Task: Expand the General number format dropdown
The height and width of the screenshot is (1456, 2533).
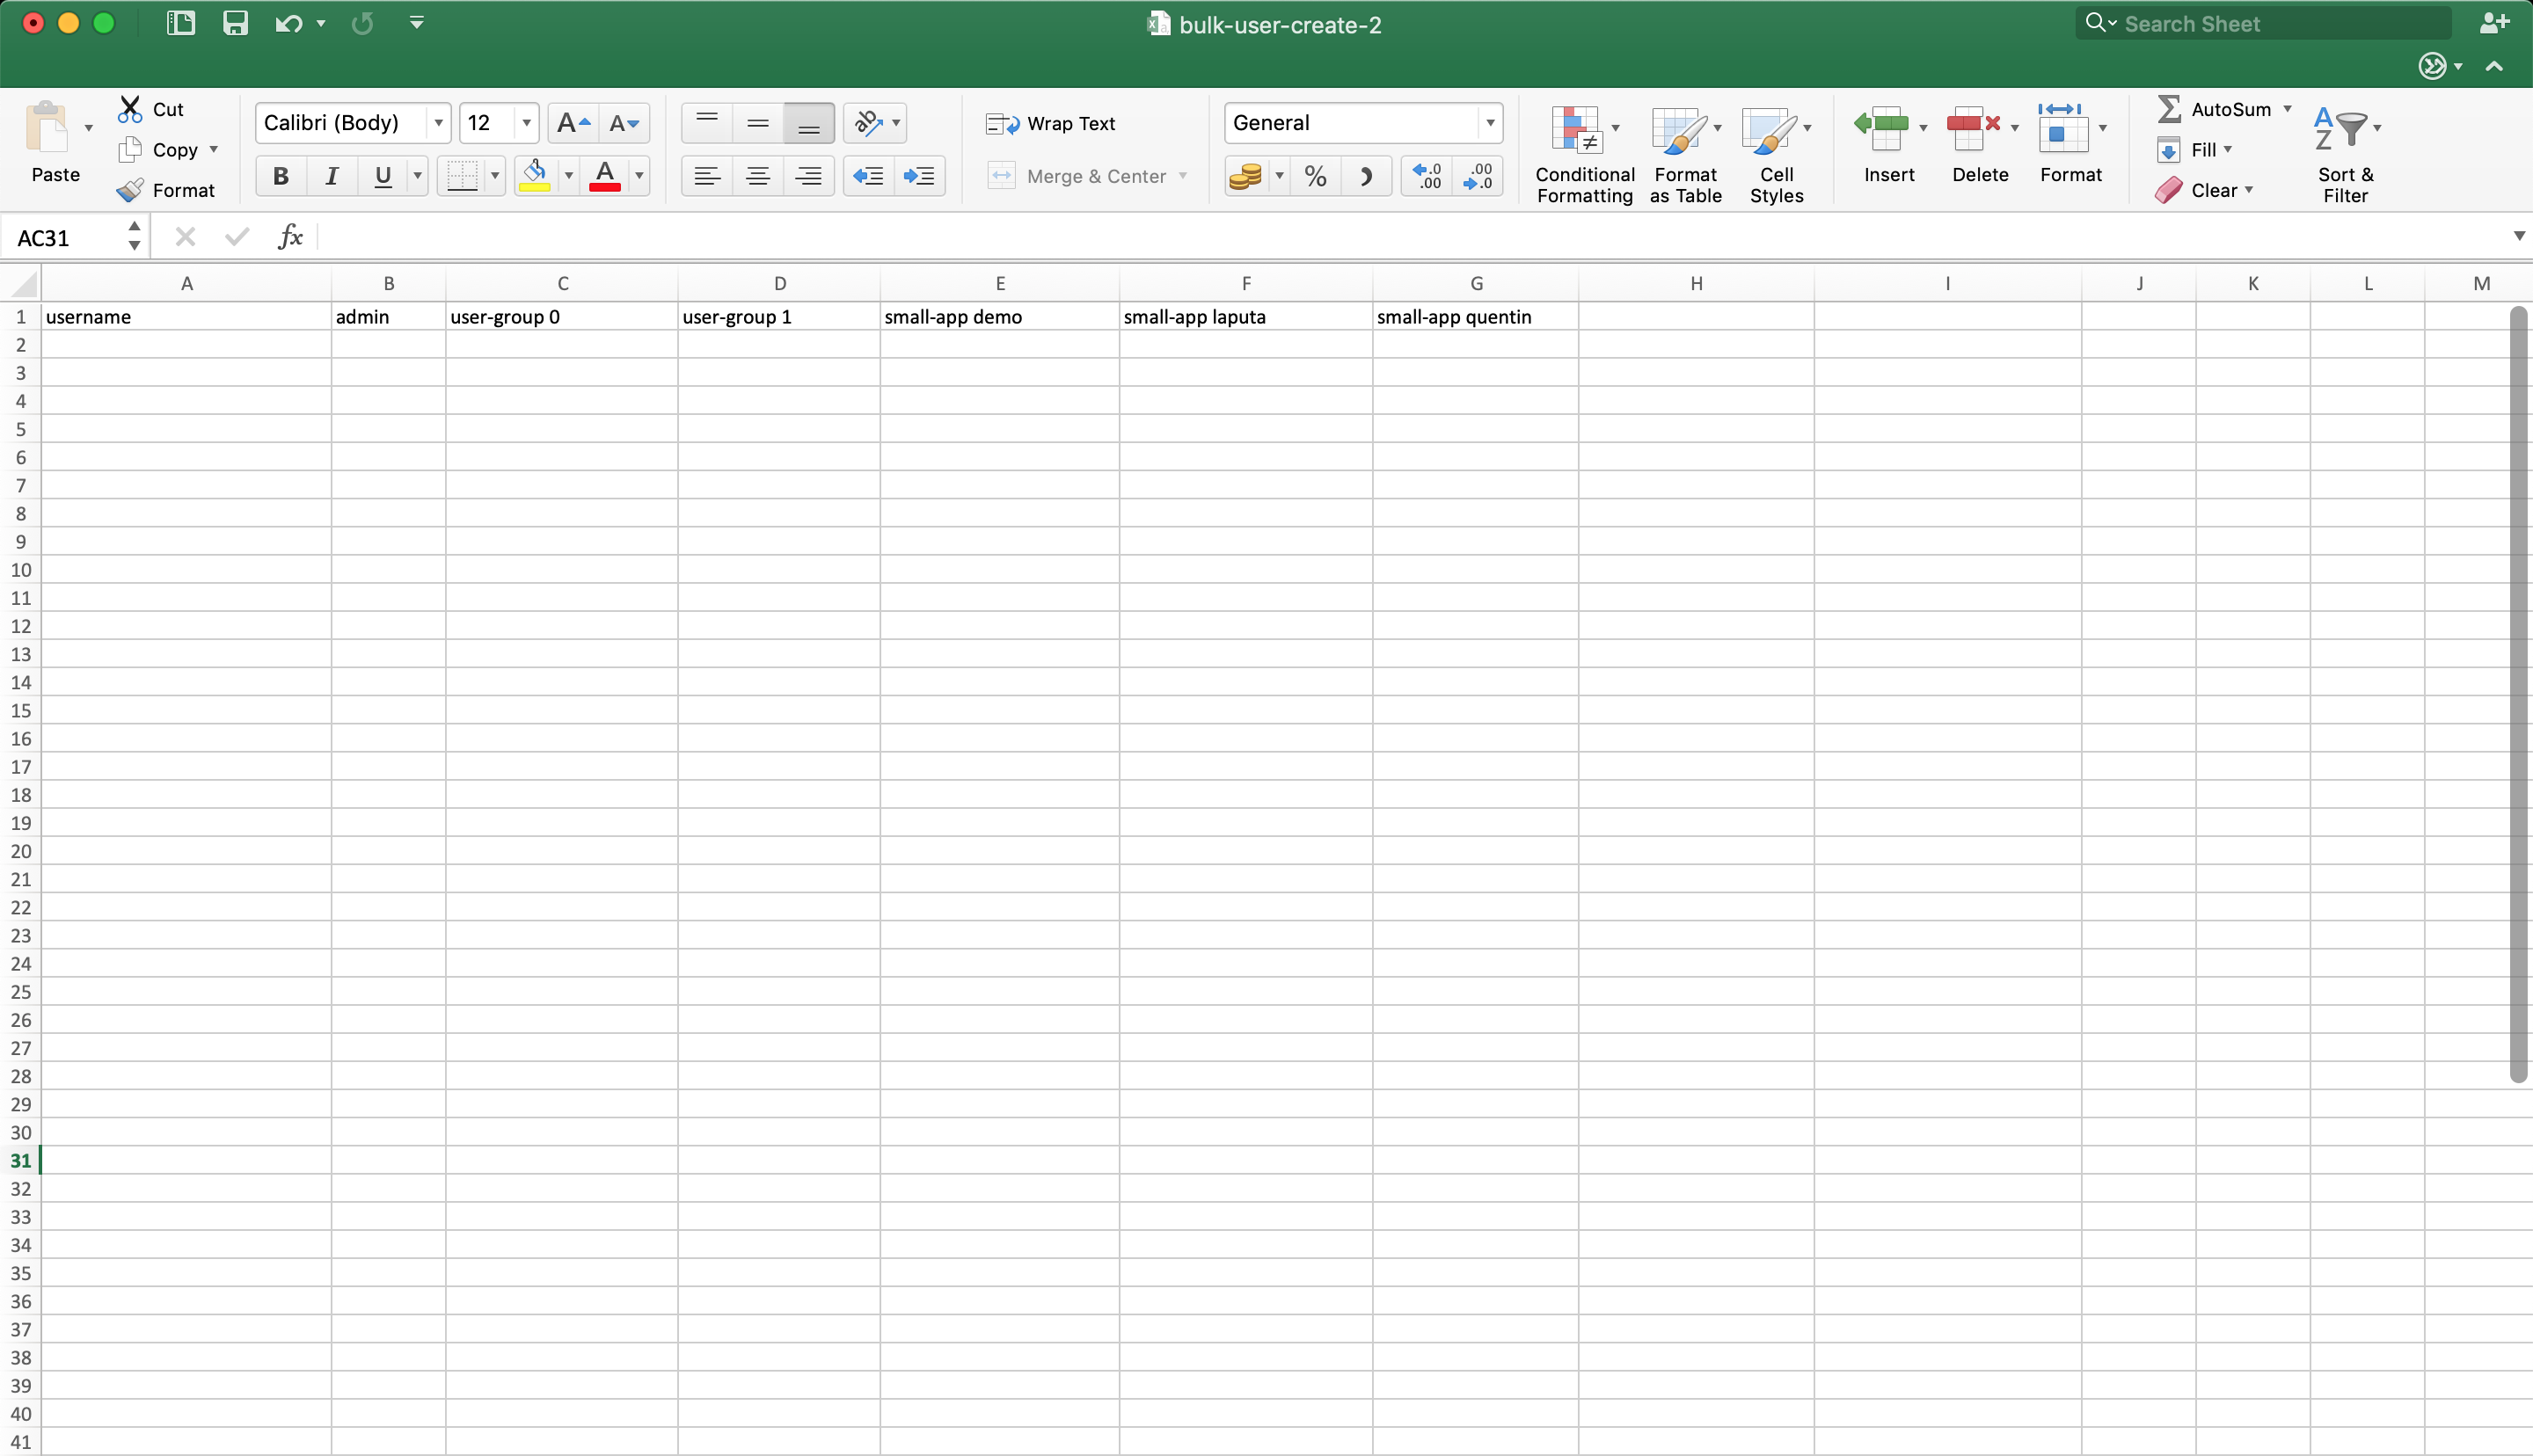Action: pos(1490,123)
